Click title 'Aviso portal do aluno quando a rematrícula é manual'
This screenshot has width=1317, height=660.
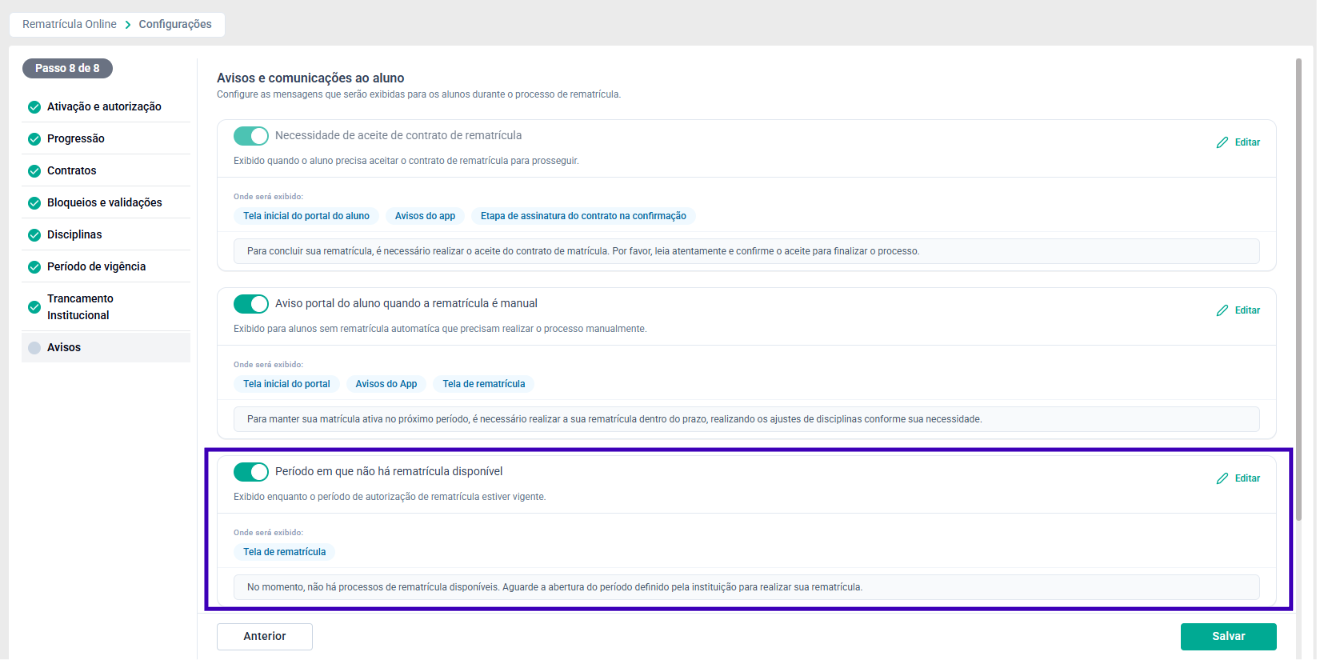407,303
